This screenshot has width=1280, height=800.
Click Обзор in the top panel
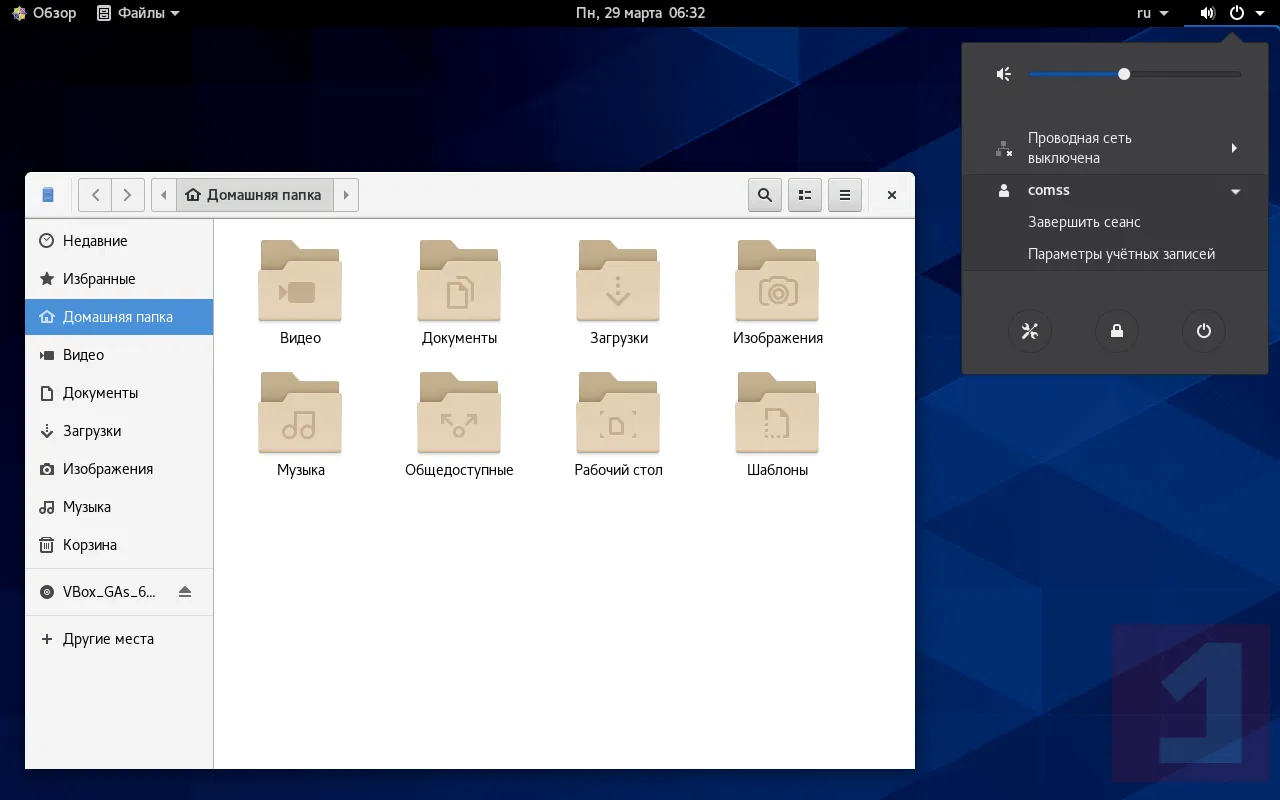(44, 13)
